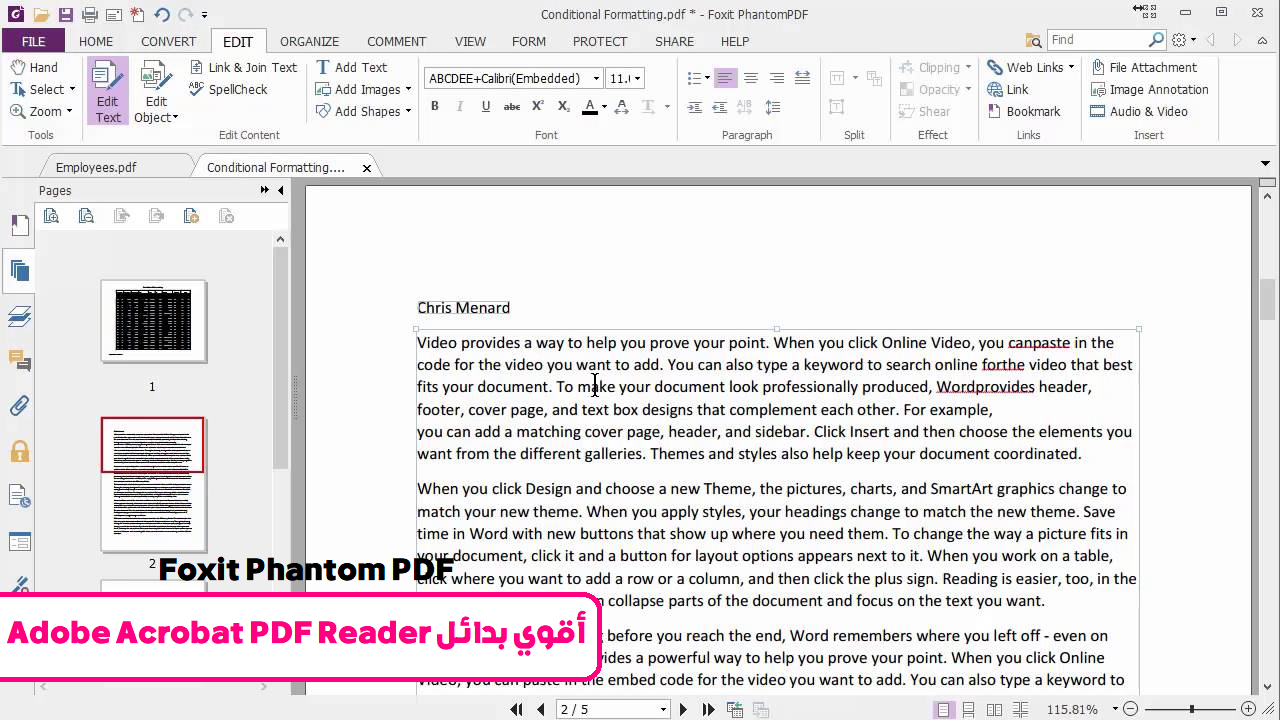The width and height of the screenshot is (1280, 720).
Task: Go to the previous page
Action: (x=541, y=709)
